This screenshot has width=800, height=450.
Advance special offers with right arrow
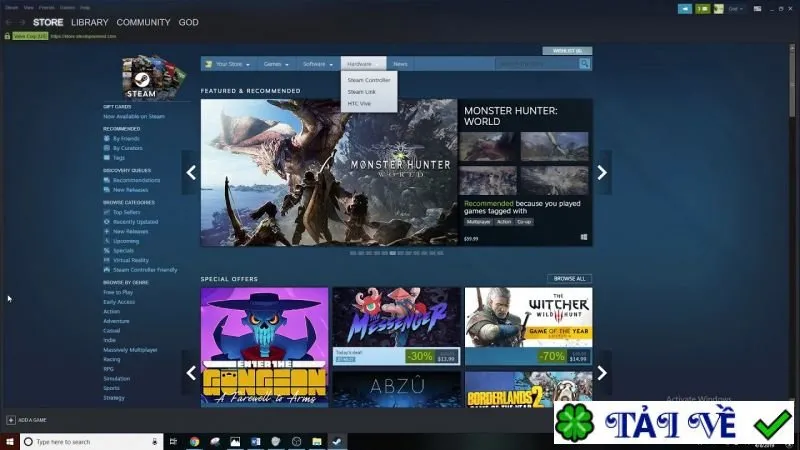[602, 373]
